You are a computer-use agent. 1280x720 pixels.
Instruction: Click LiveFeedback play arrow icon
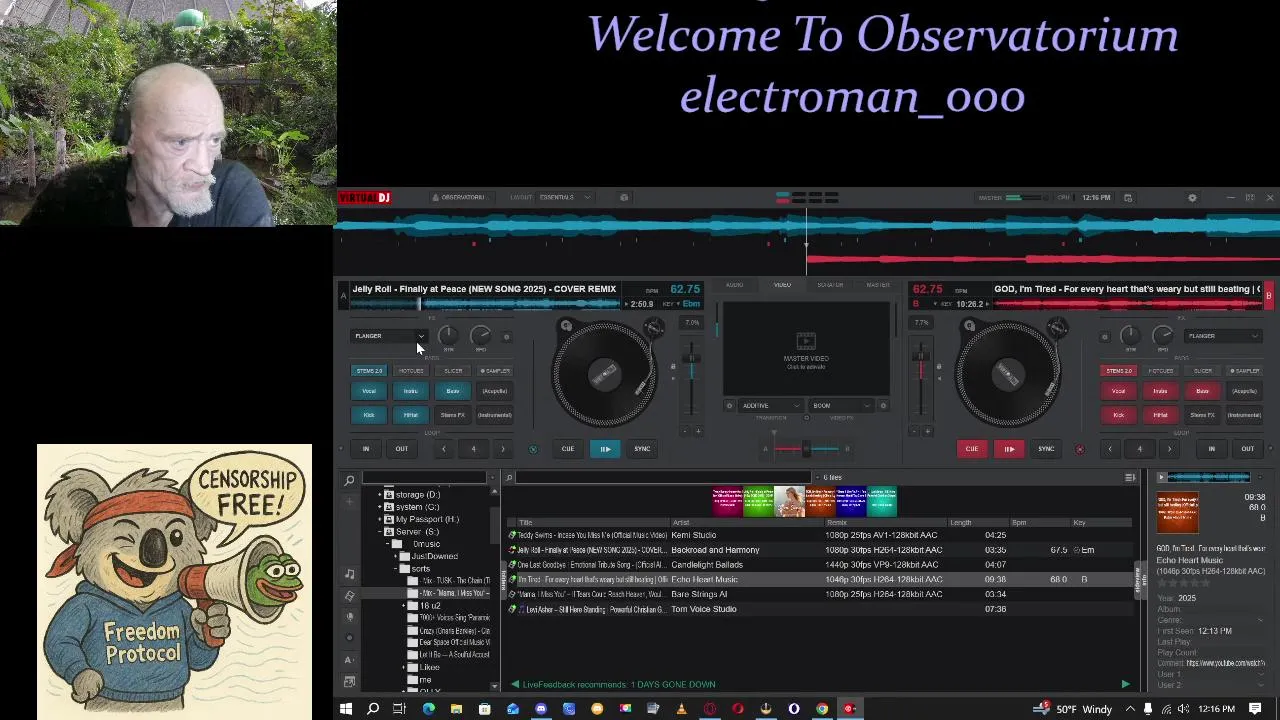pos(1125,685)
